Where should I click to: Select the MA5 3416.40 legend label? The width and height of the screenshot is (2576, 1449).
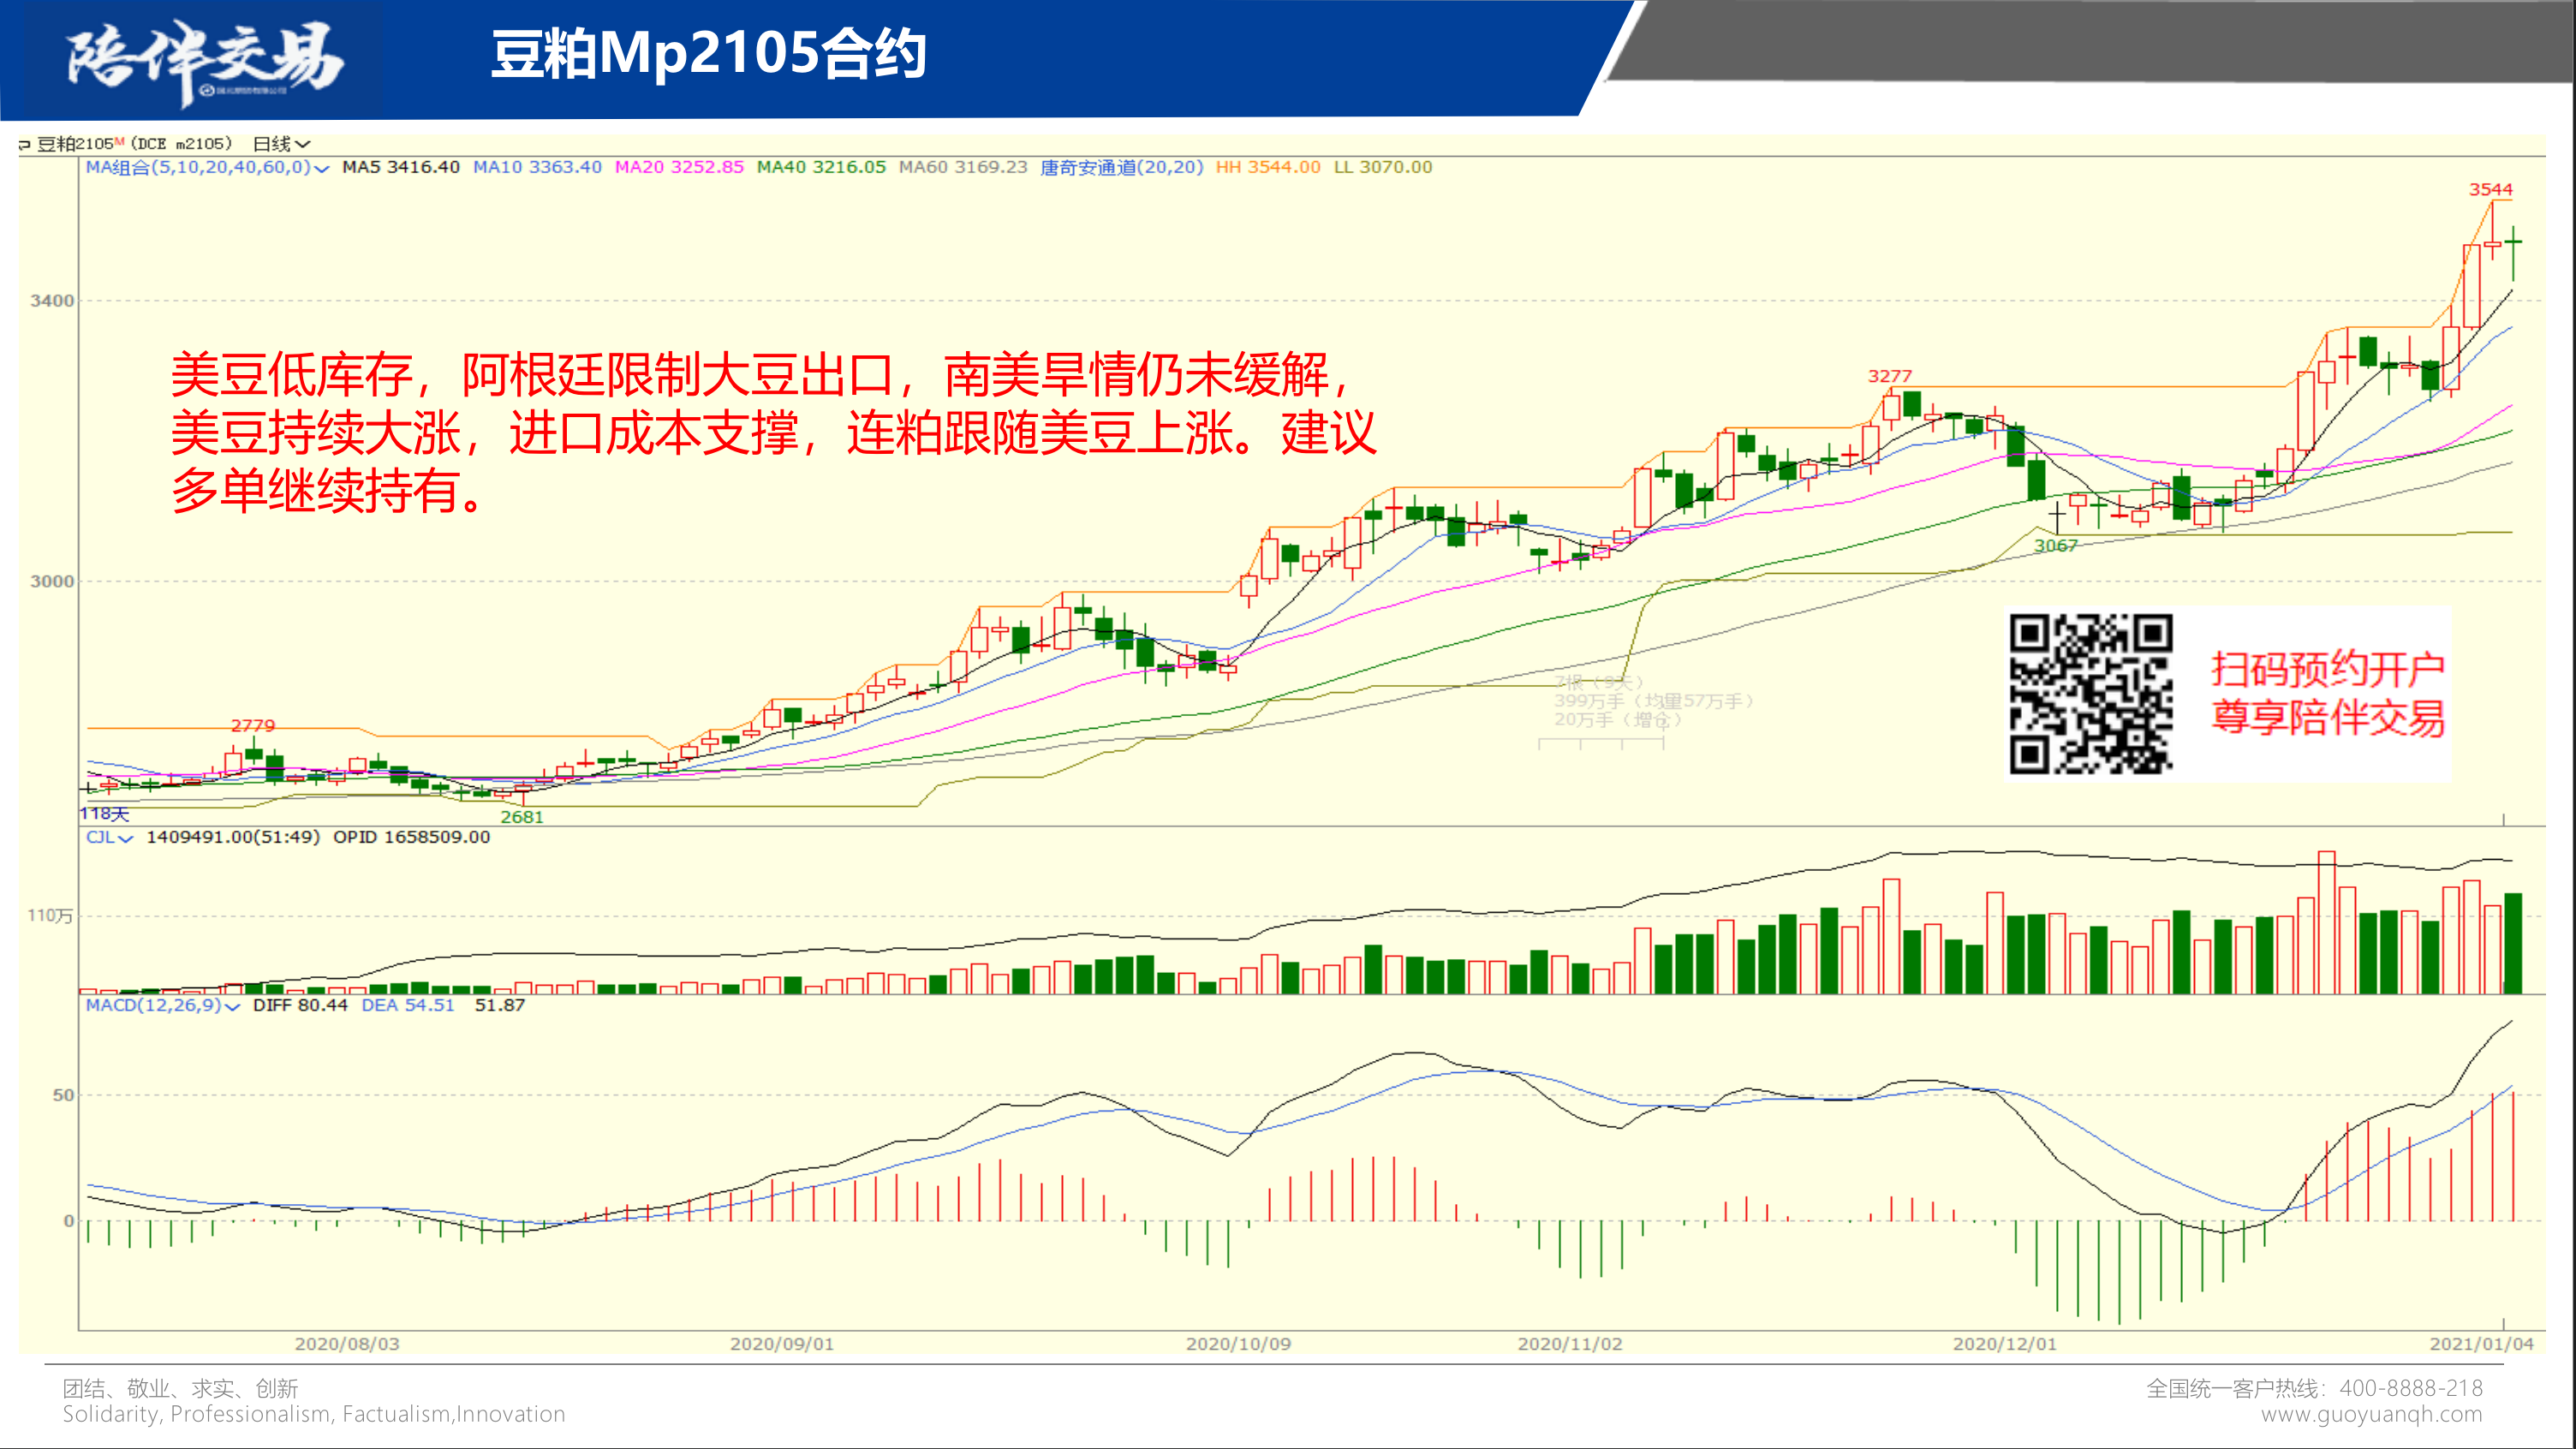coord(400,167)
